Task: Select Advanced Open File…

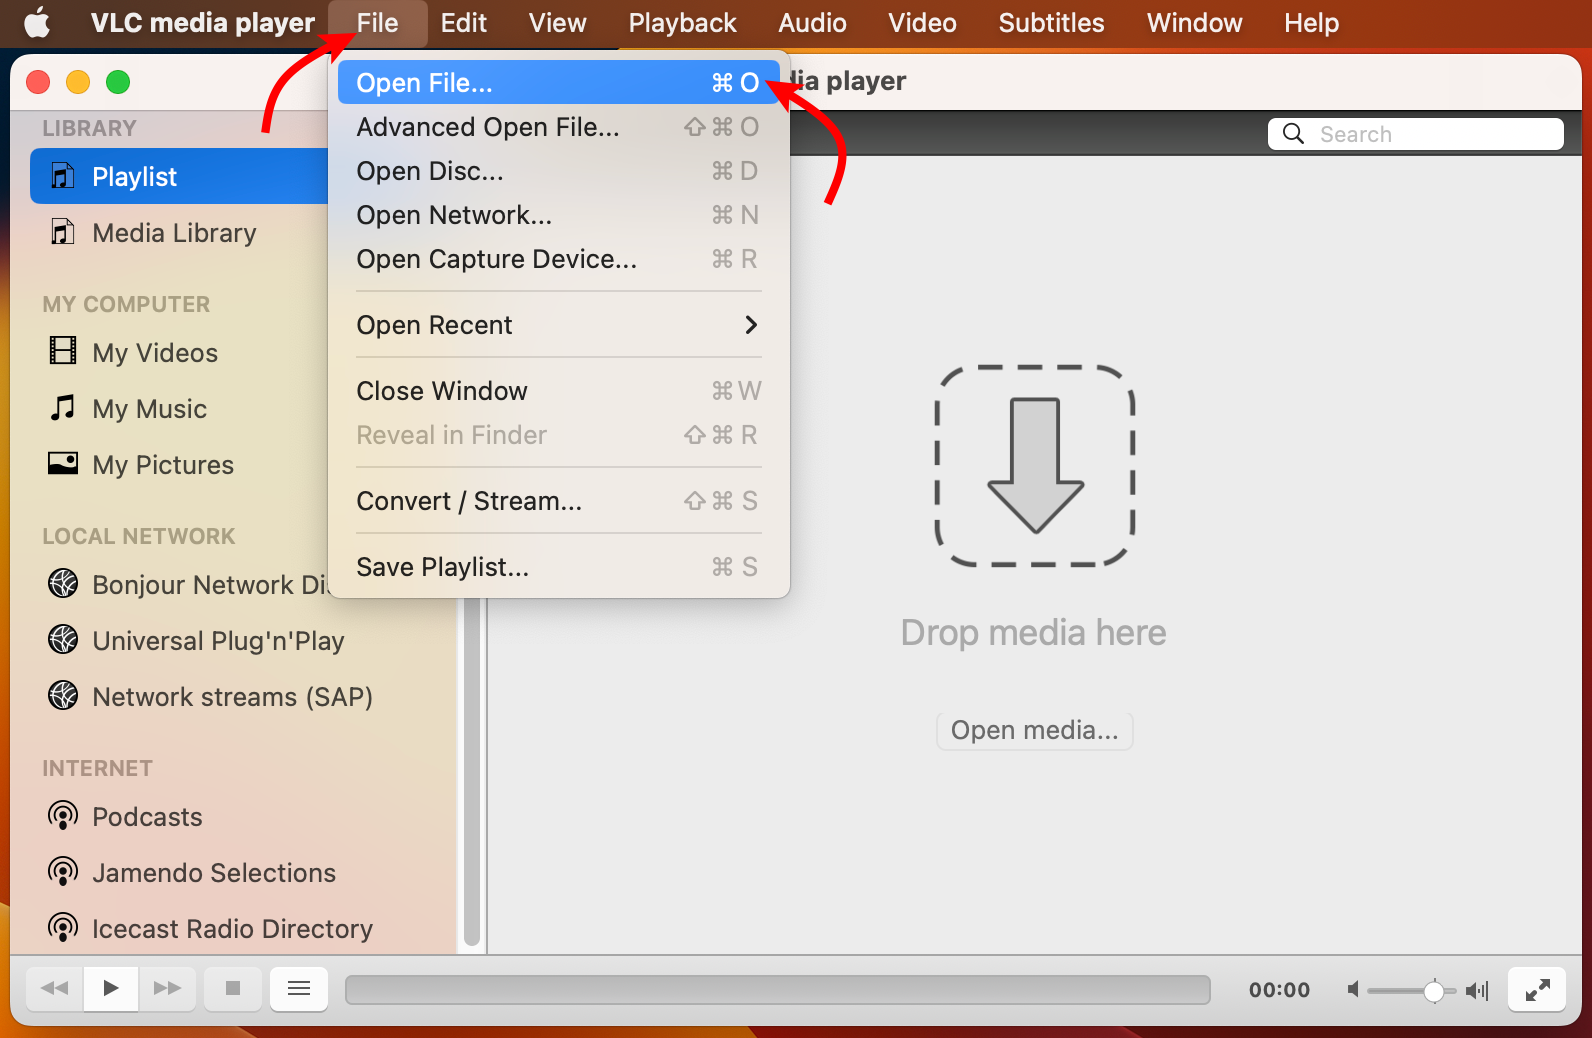Action: point(559,127)
